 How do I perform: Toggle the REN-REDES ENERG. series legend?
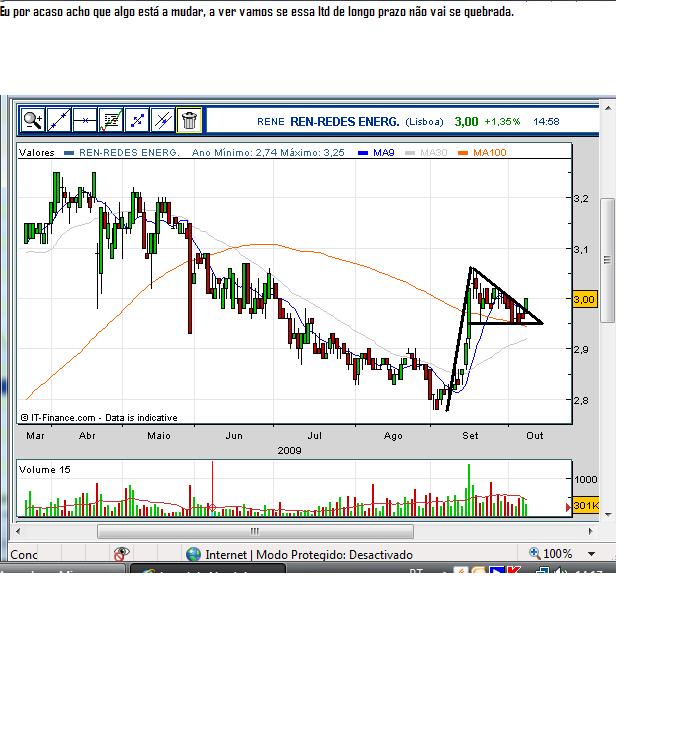[122, 152]
